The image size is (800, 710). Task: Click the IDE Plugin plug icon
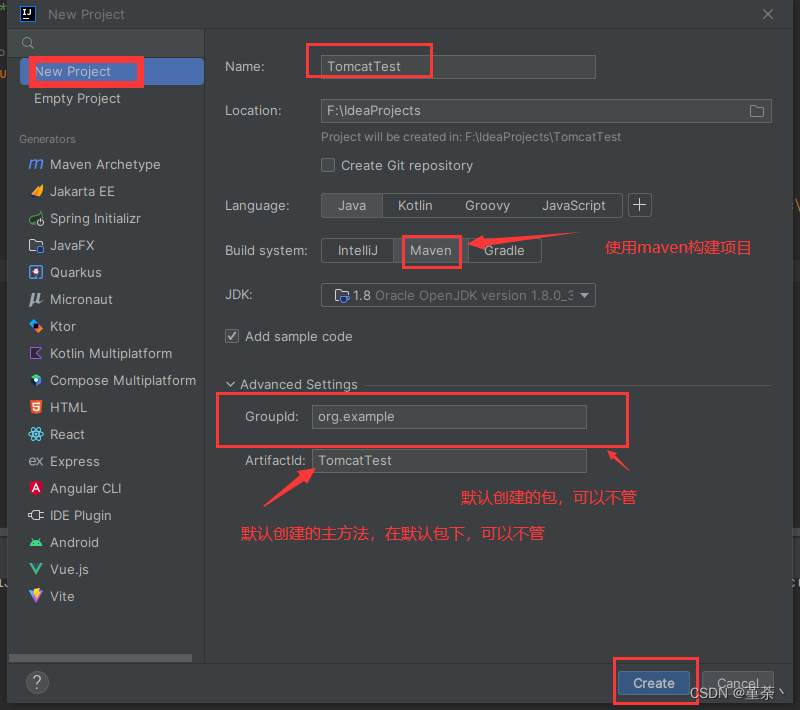(36, 515)
